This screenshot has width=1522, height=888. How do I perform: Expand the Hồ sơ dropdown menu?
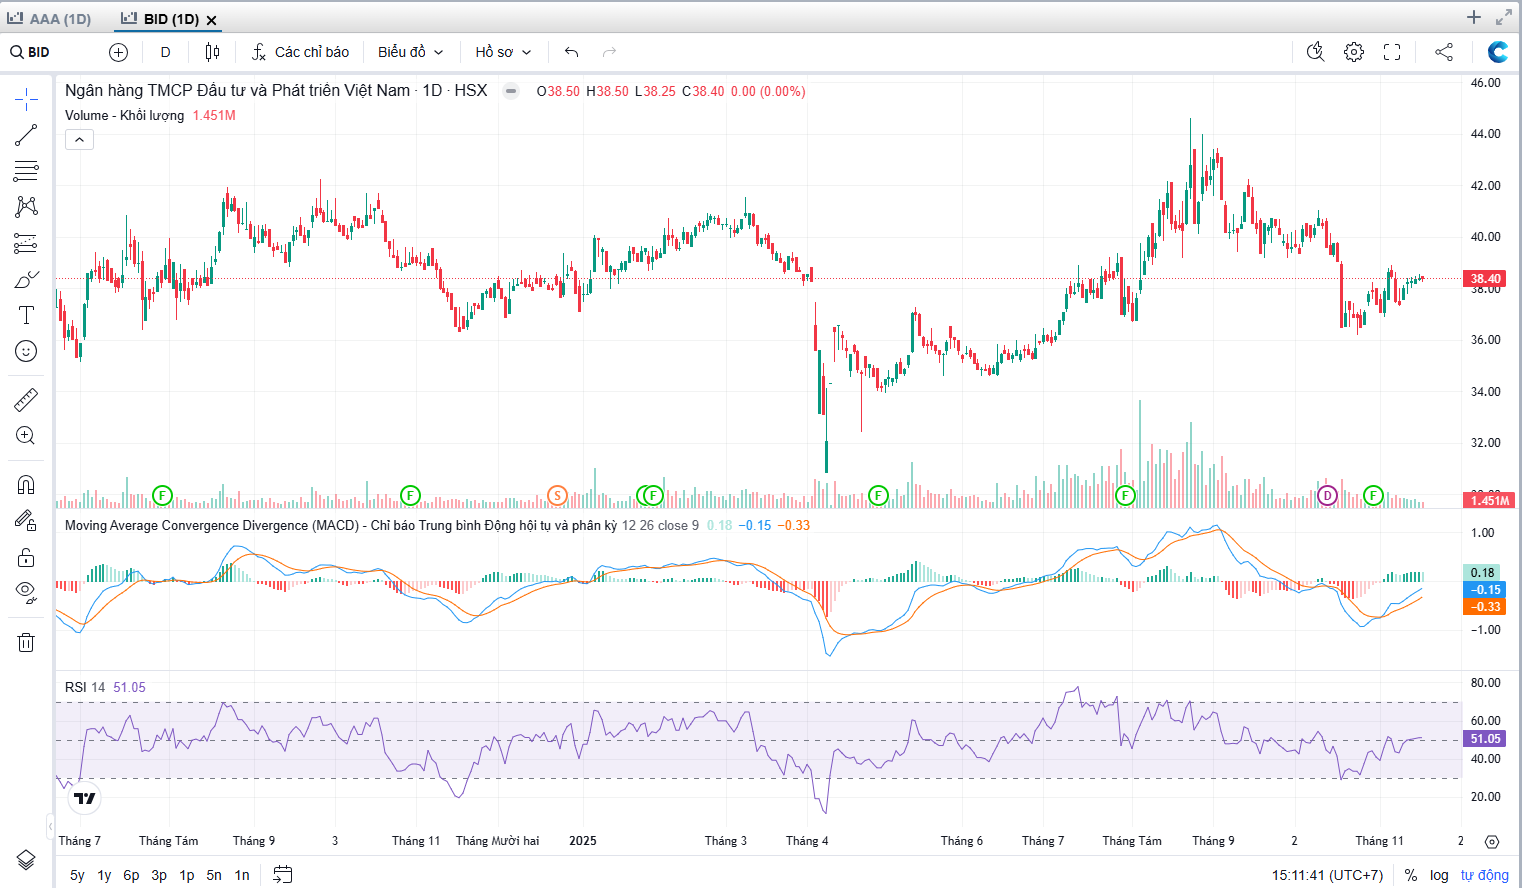(x=503, y=52)
